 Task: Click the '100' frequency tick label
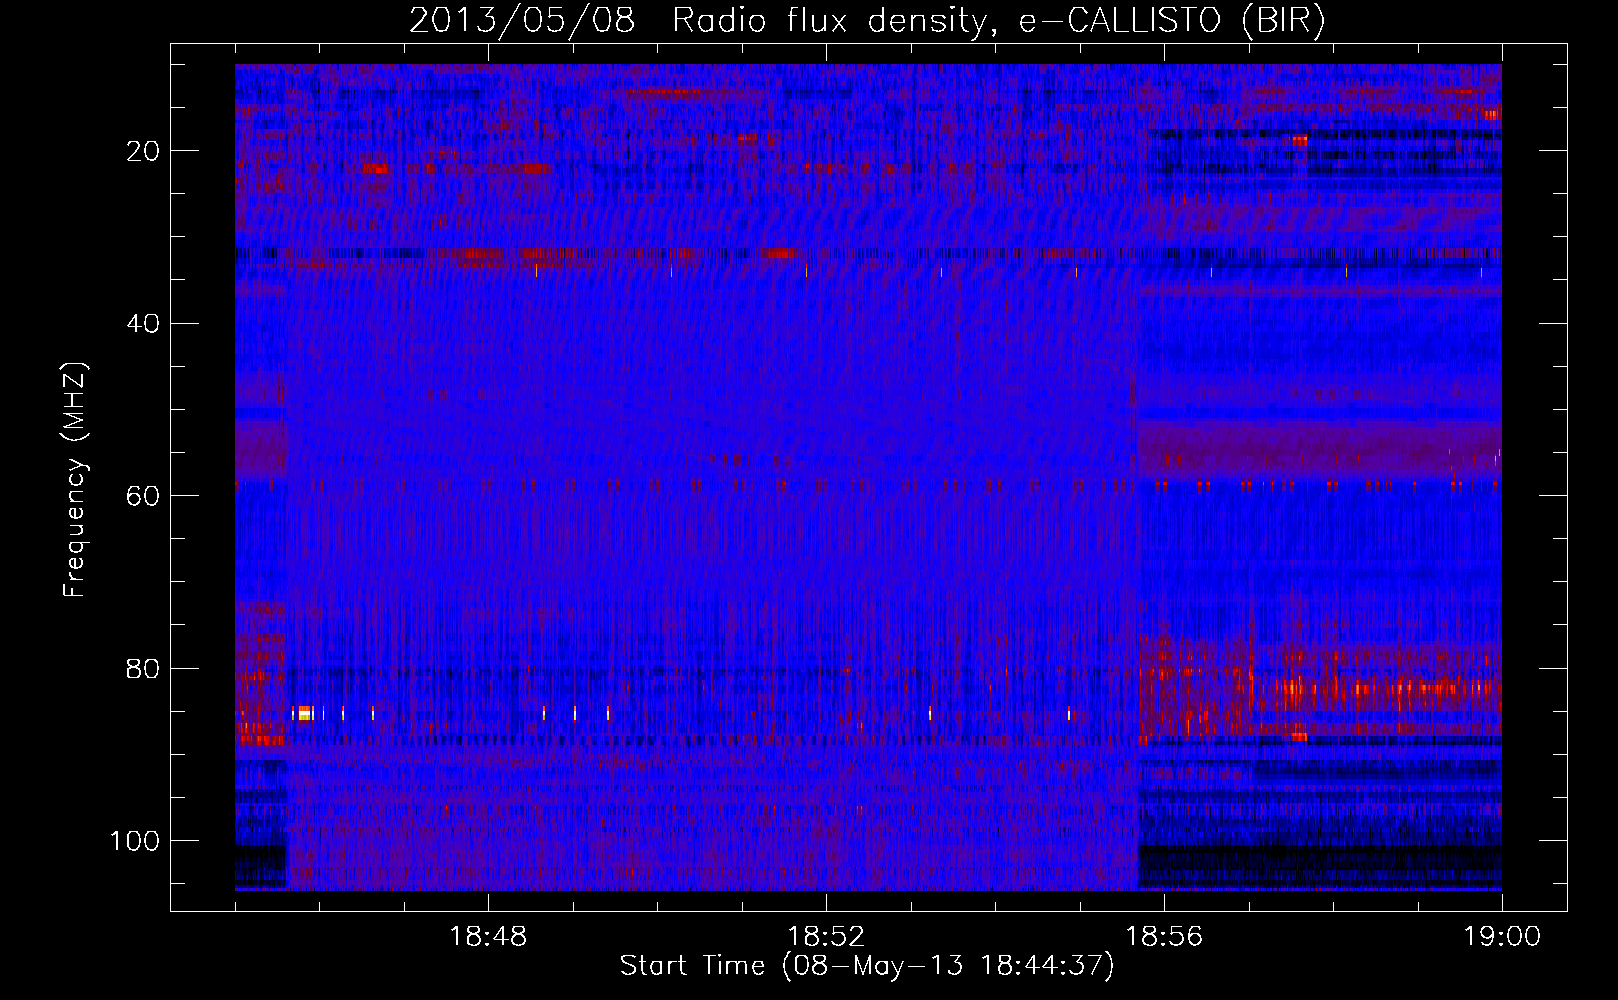click(x=135, y=841)
